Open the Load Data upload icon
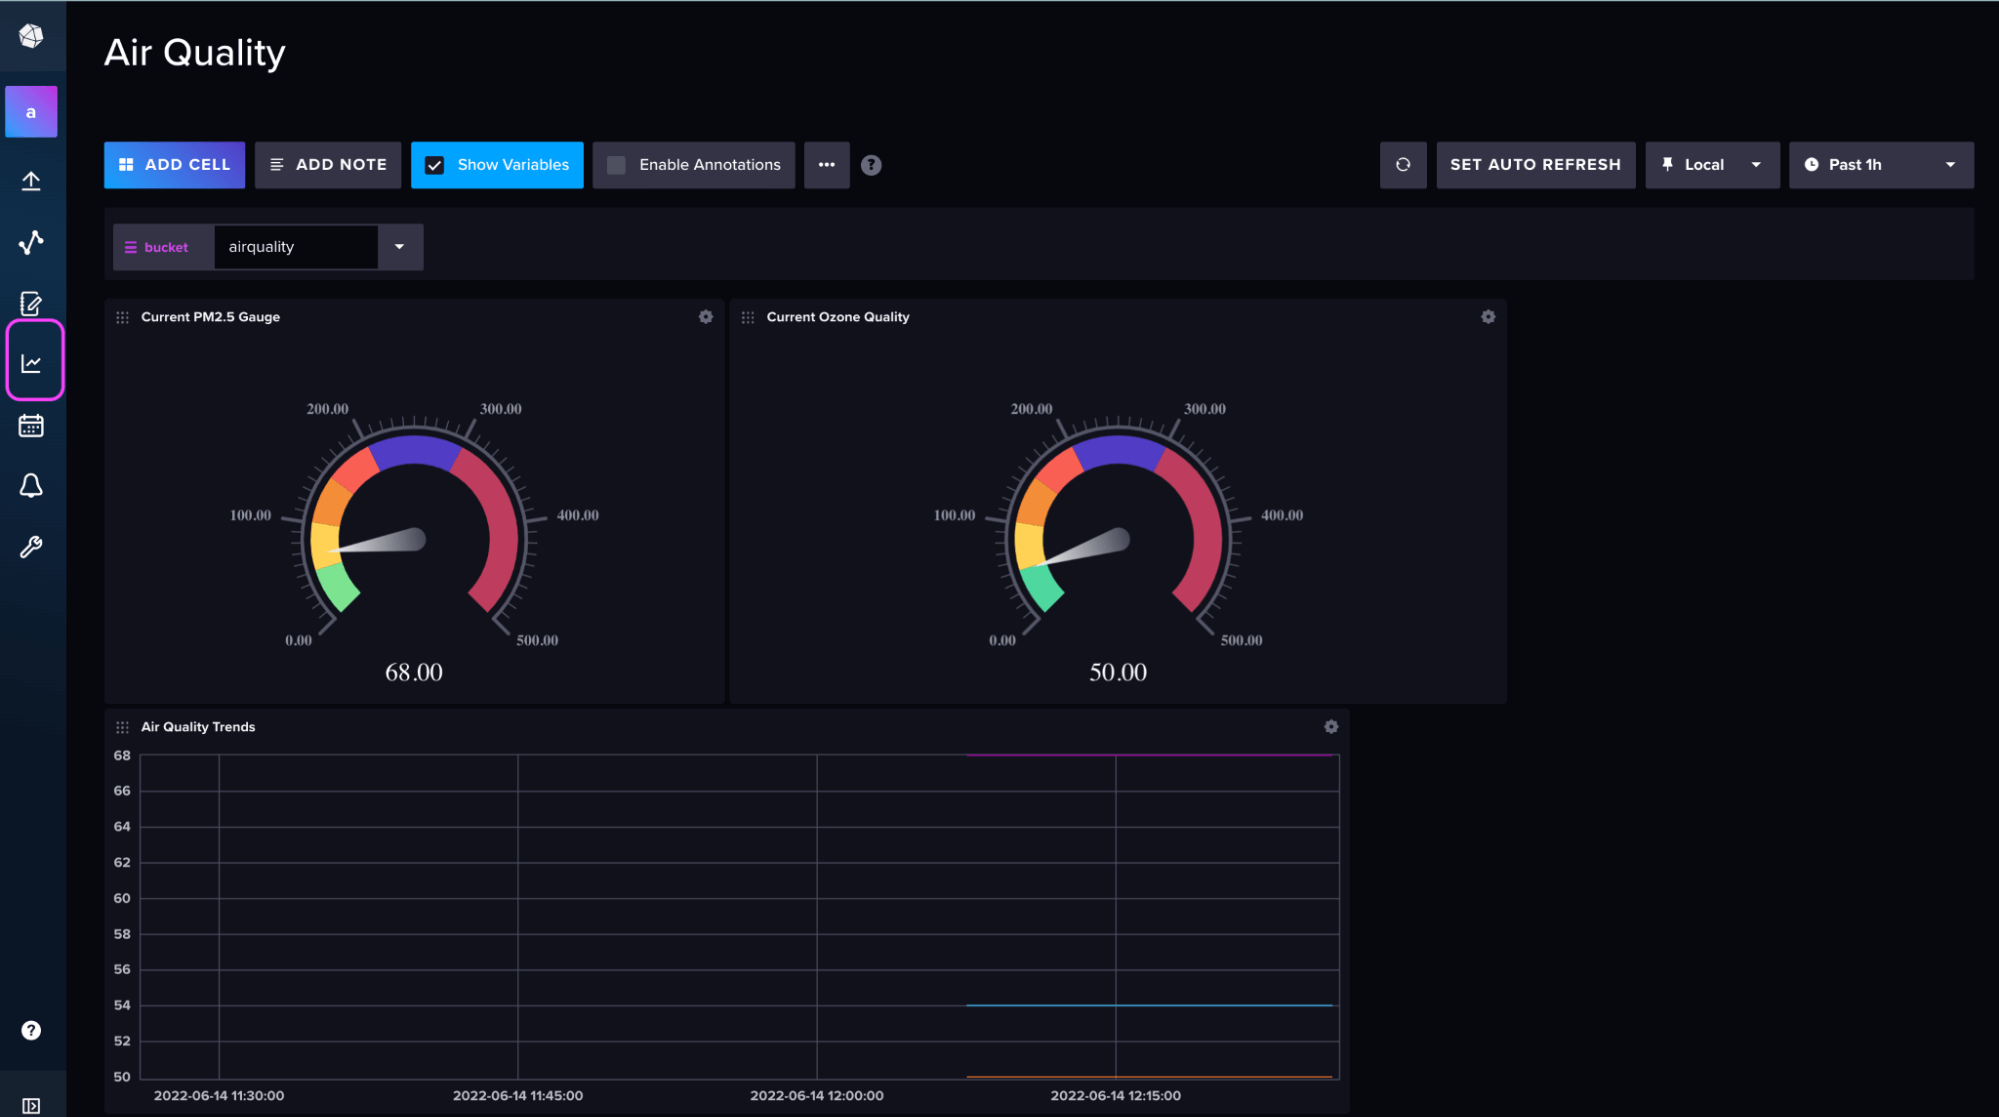1999x1117 pixels. coord(31,181)
